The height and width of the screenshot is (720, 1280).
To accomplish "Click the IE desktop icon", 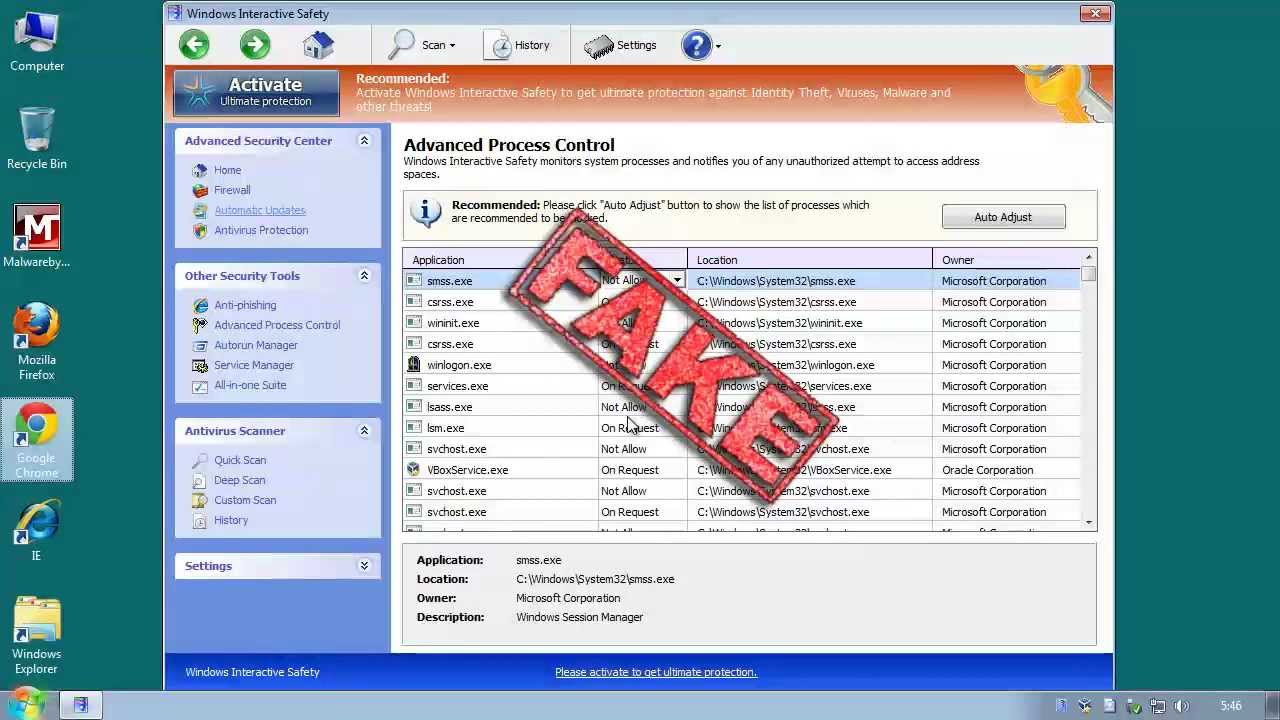I will pos(37,532).
